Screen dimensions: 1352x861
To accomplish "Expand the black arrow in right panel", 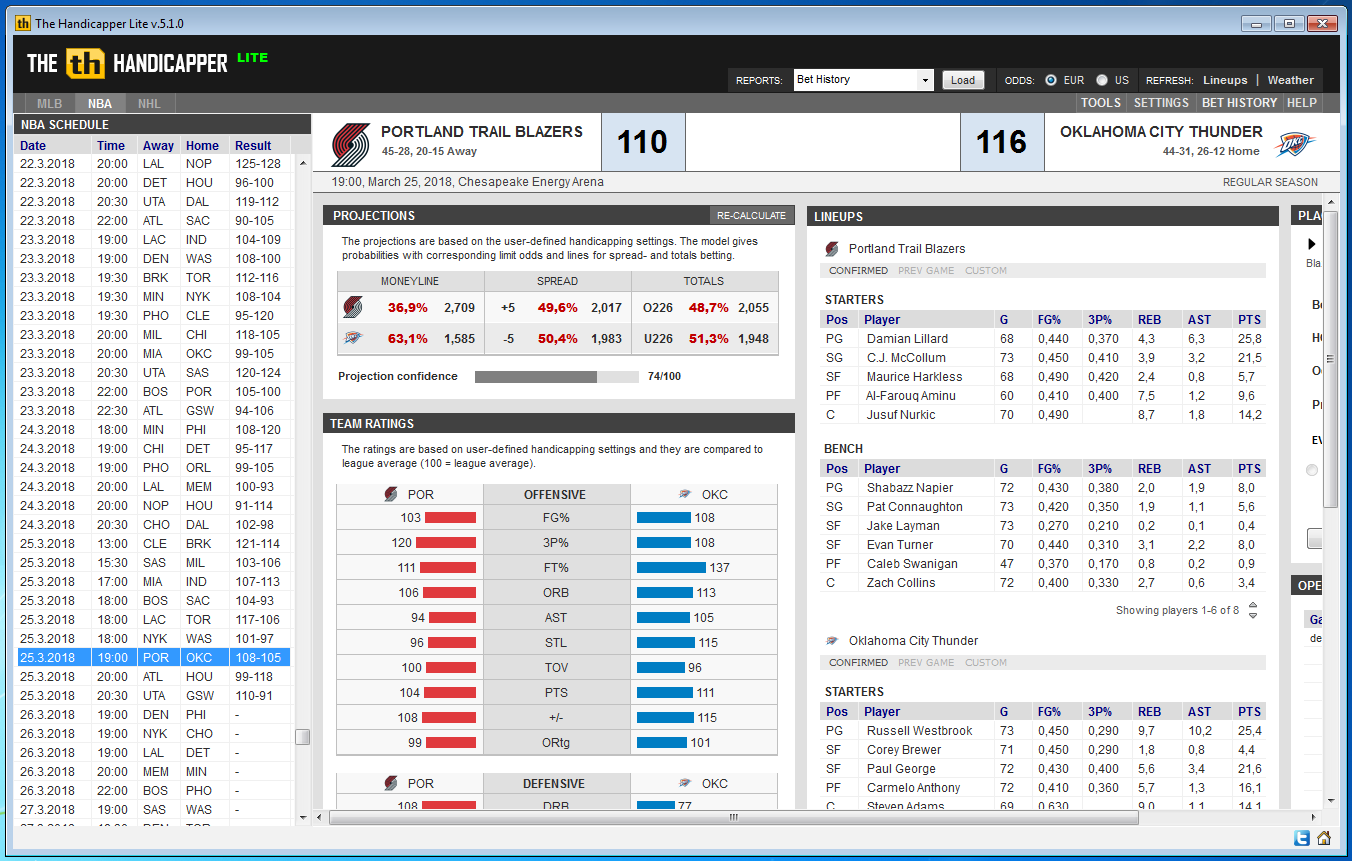I will [1312, 244].
